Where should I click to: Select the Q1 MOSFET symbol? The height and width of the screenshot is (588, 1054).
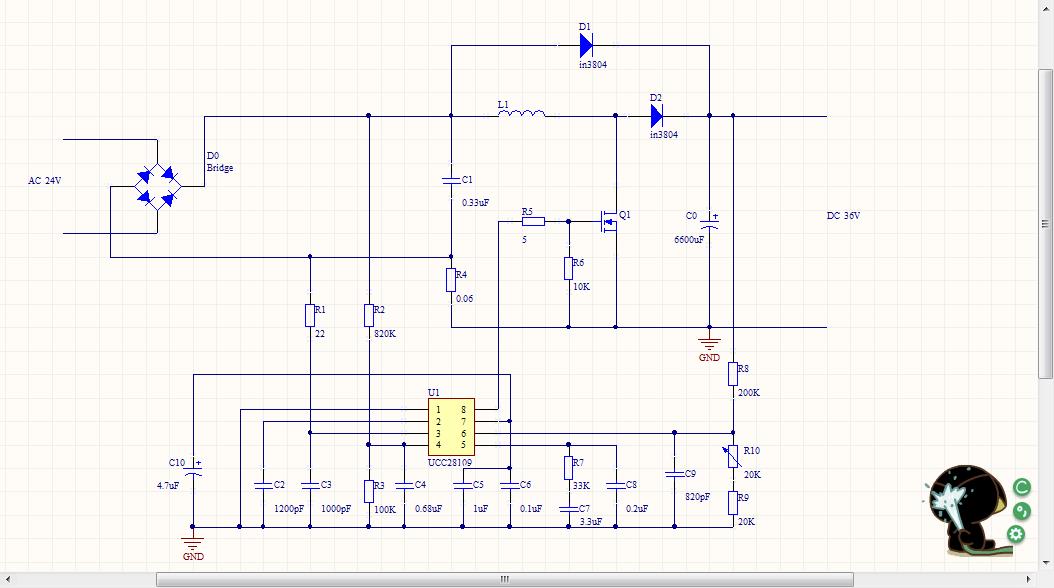610,221
